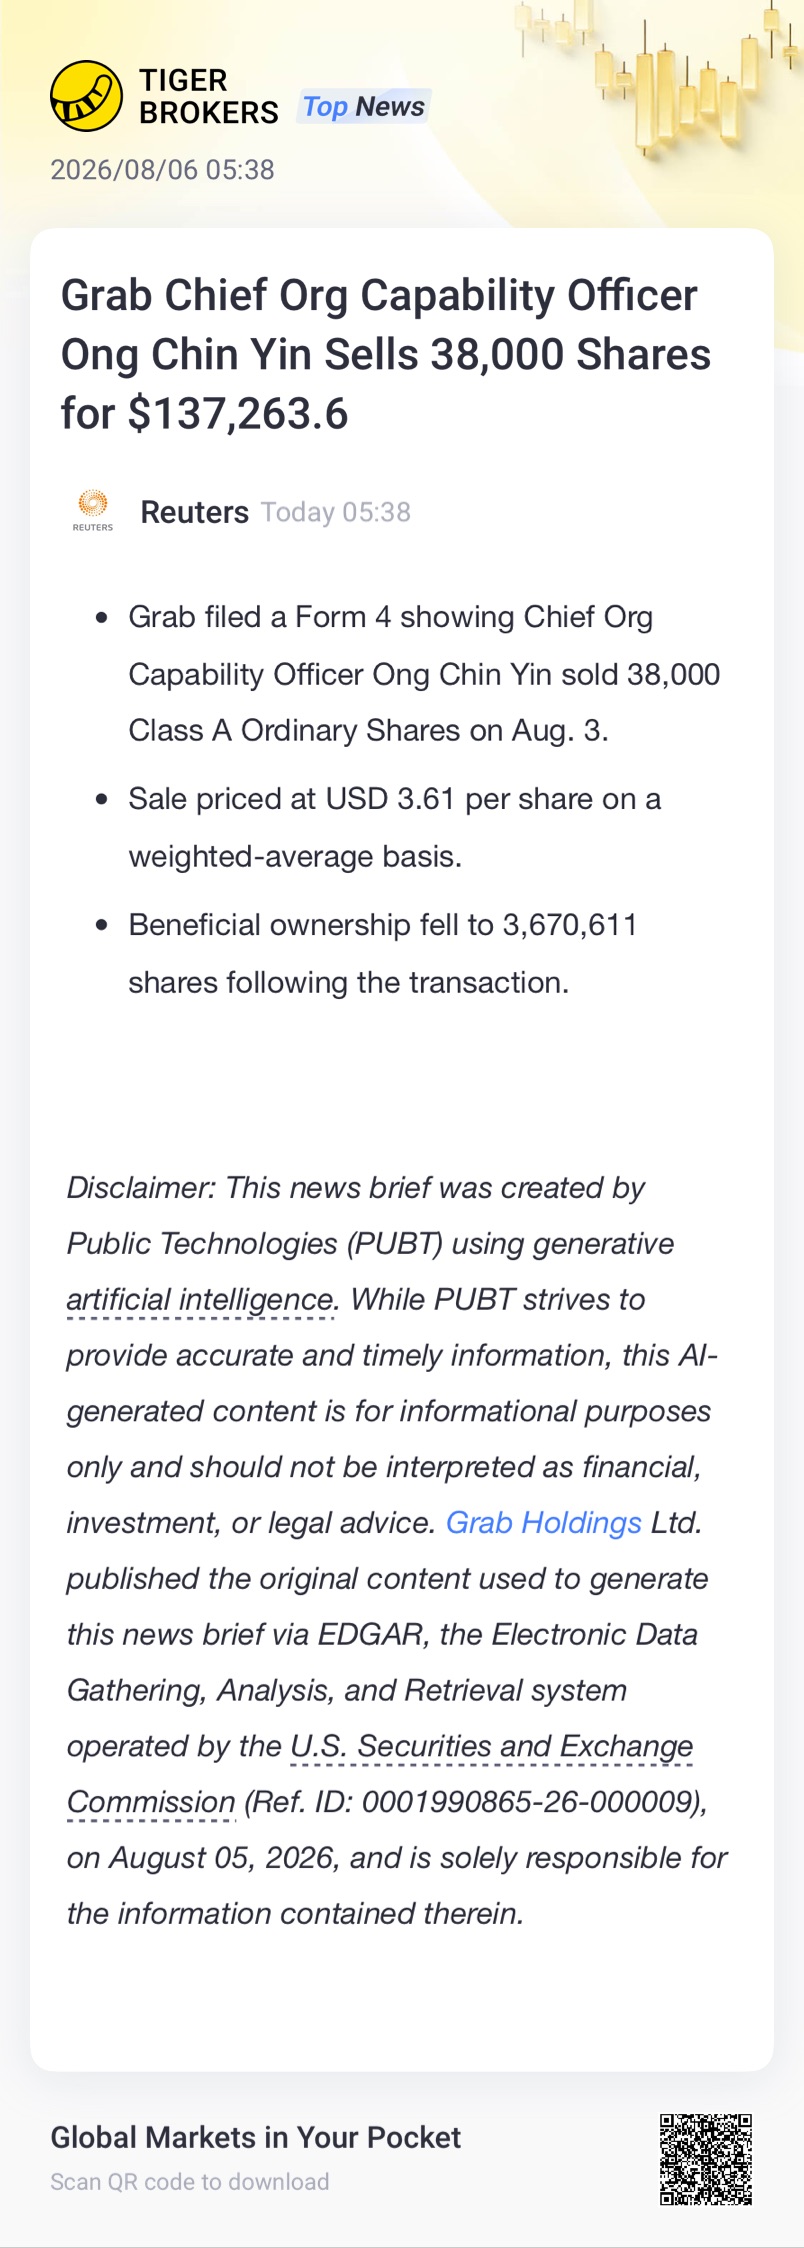
Task: Select the Top News tag
Action: coord(363,106)
